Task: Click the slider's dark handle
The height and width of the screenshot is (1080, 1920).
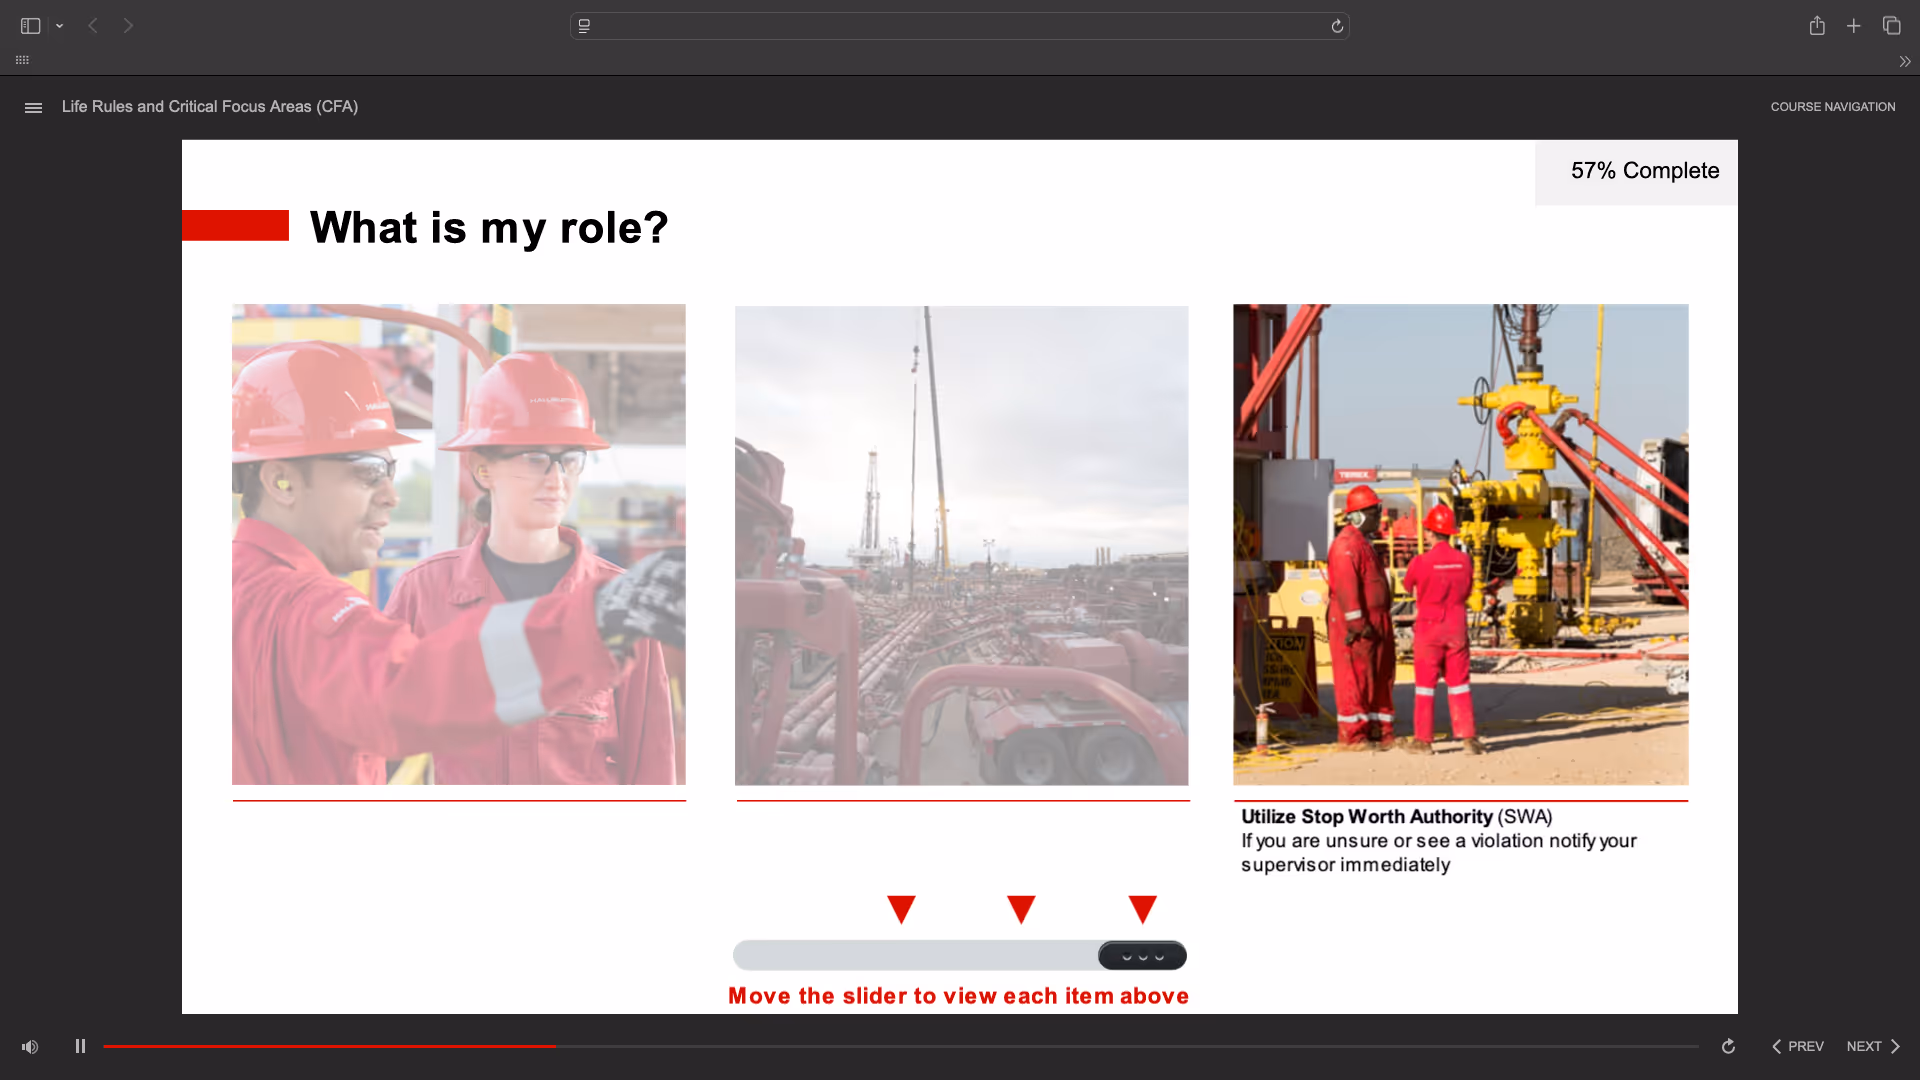Action: click(x=1142, y=956)
